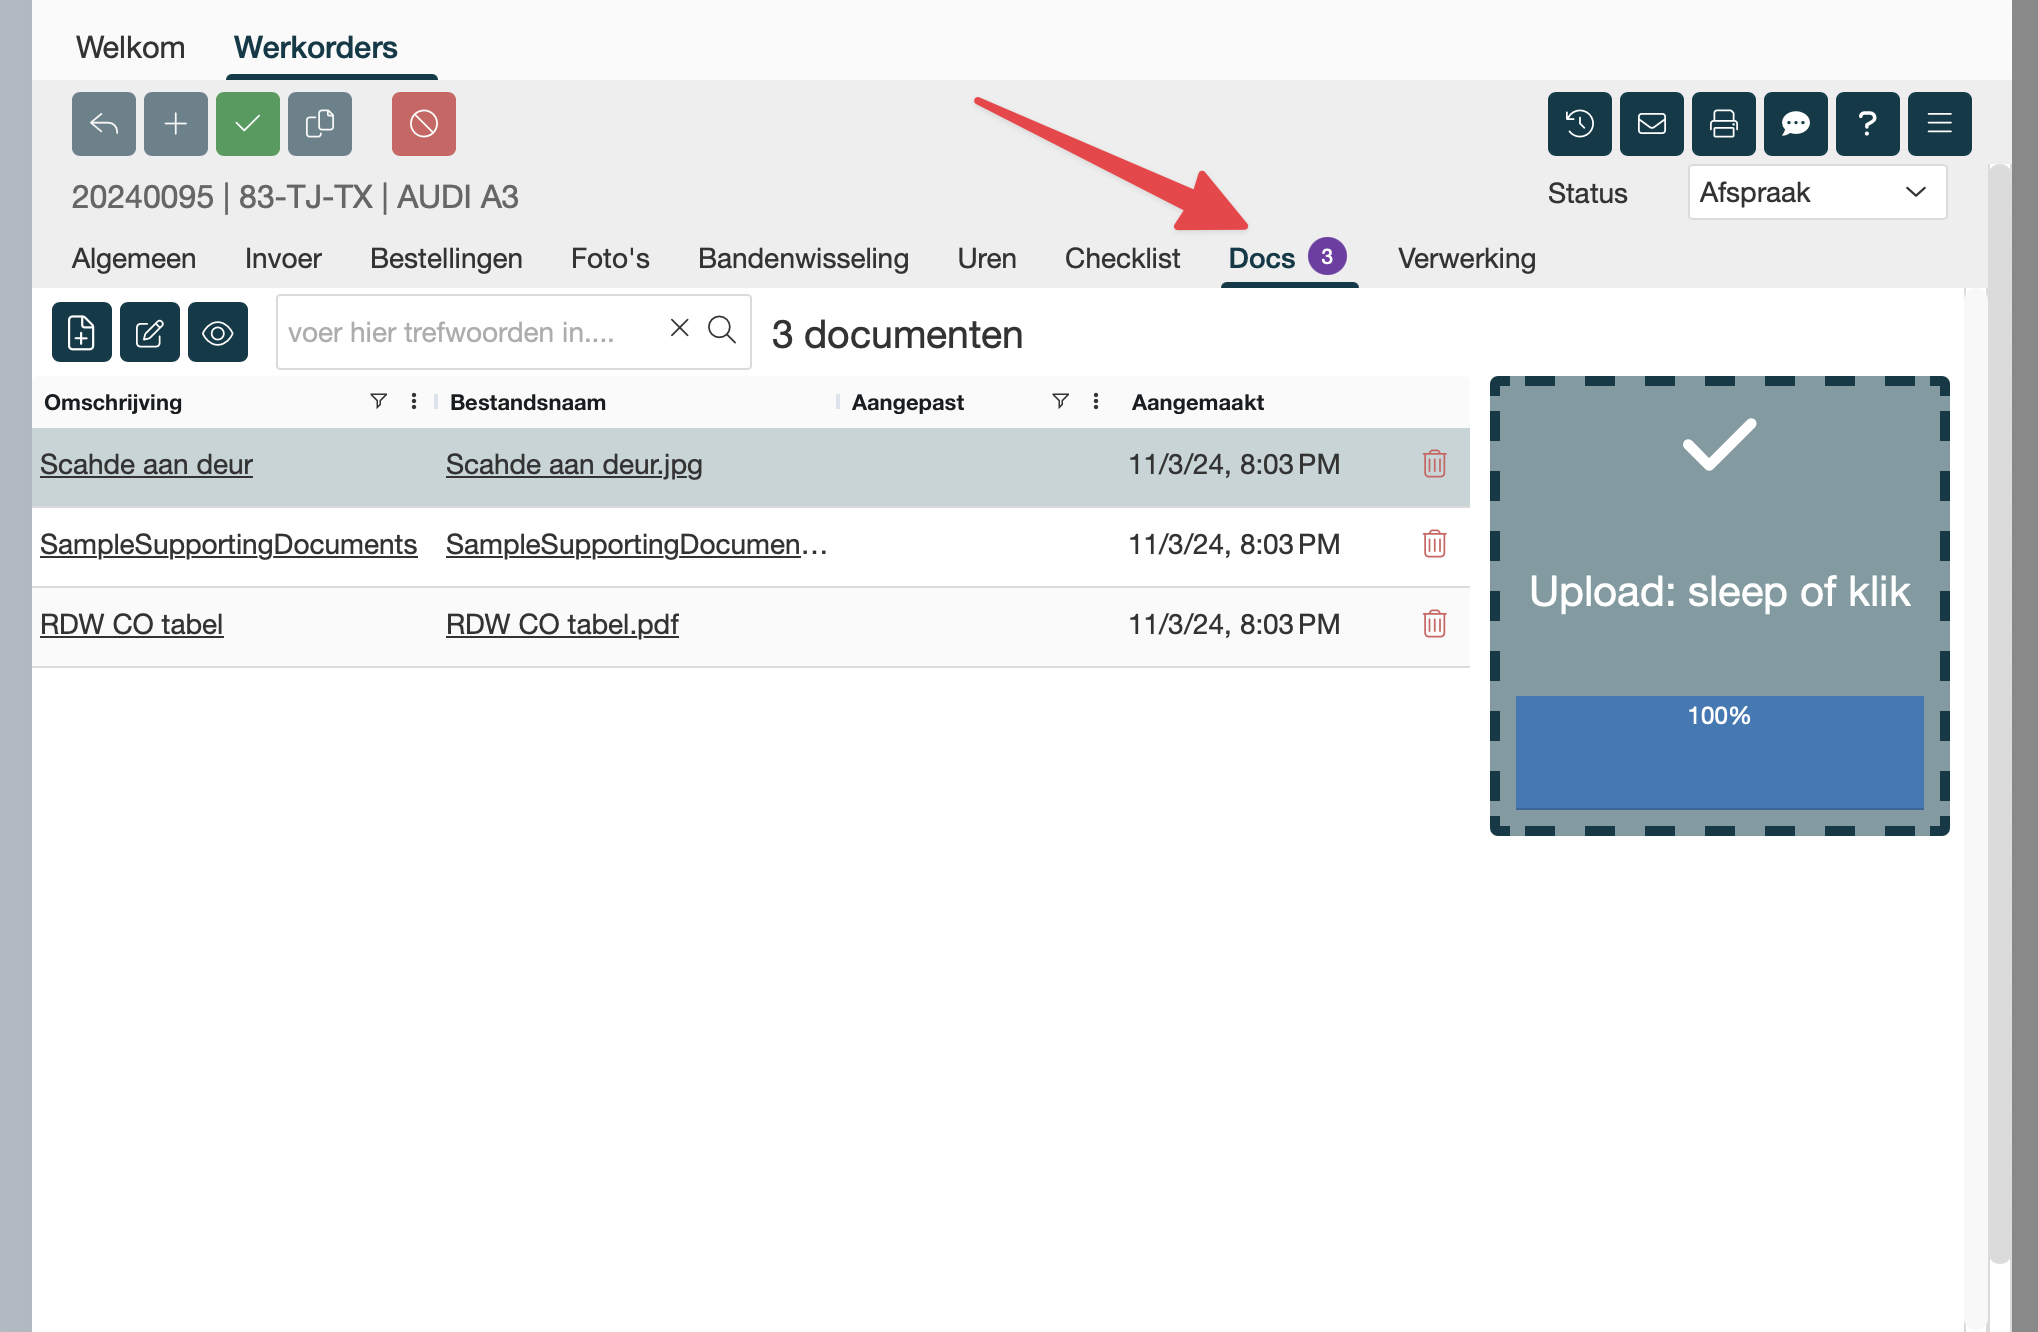Viewport: 2038px width, 1332px height.
Task: Click the red cancel icon
Action: click(424, 124)
